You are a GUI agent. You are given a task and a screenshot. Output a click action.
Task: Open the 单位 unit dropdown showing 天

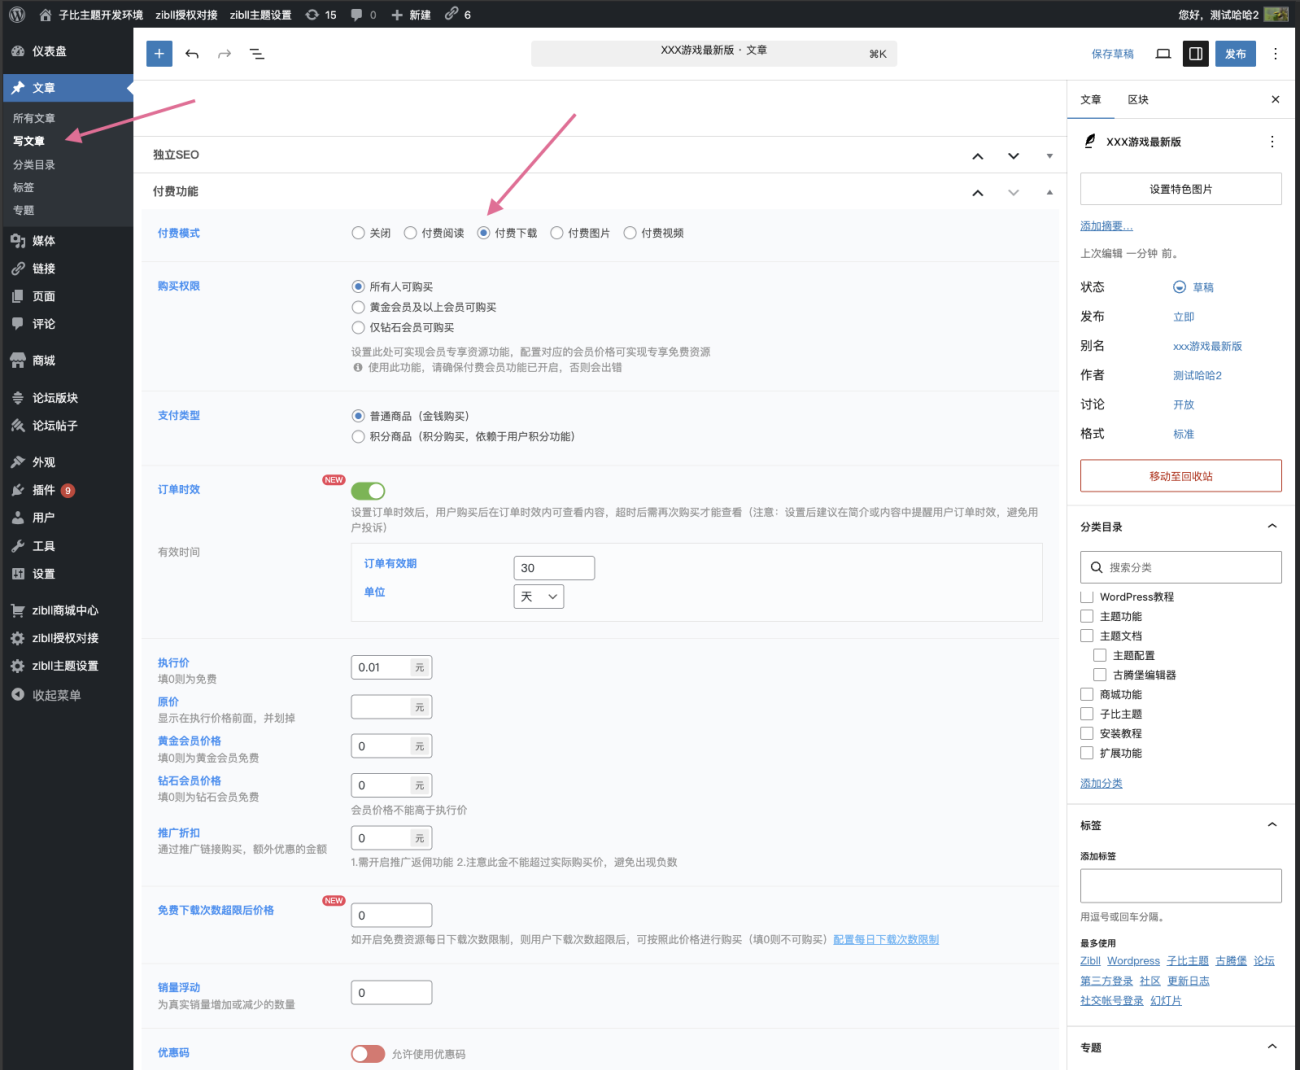(539, 597)
